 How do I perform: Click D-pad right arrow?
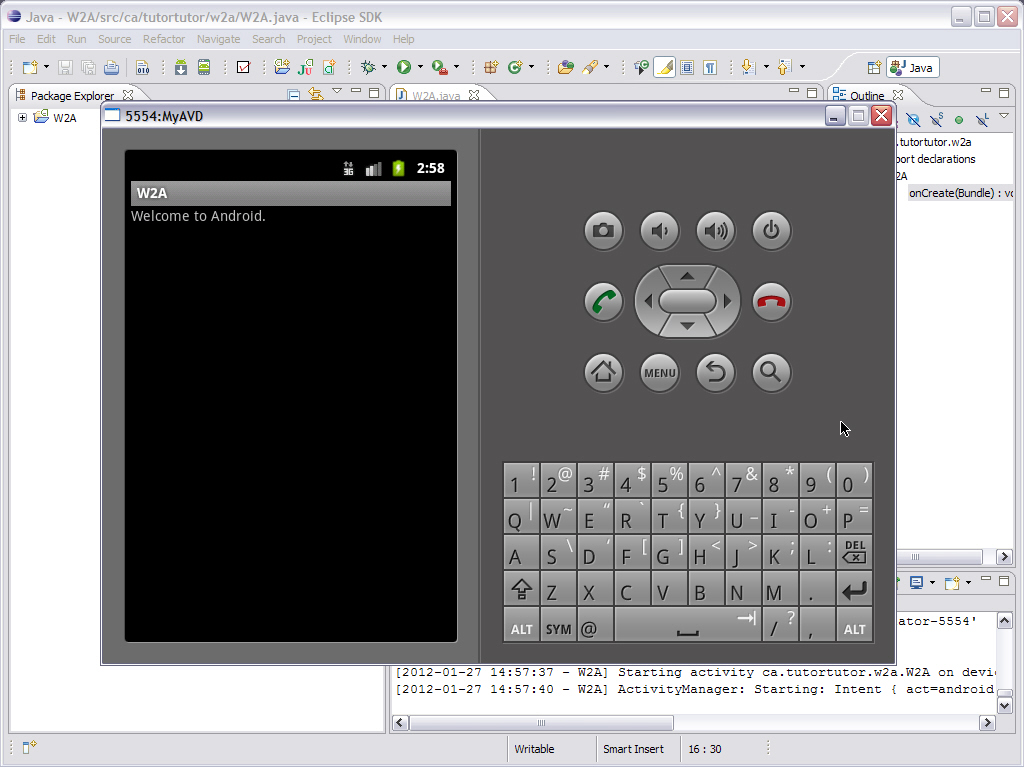click(728, 301)
